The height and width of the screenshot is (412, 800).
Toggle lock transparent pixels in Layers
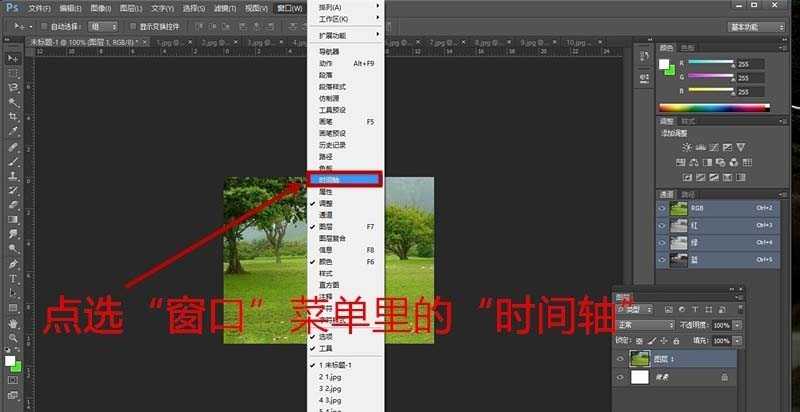639,340
